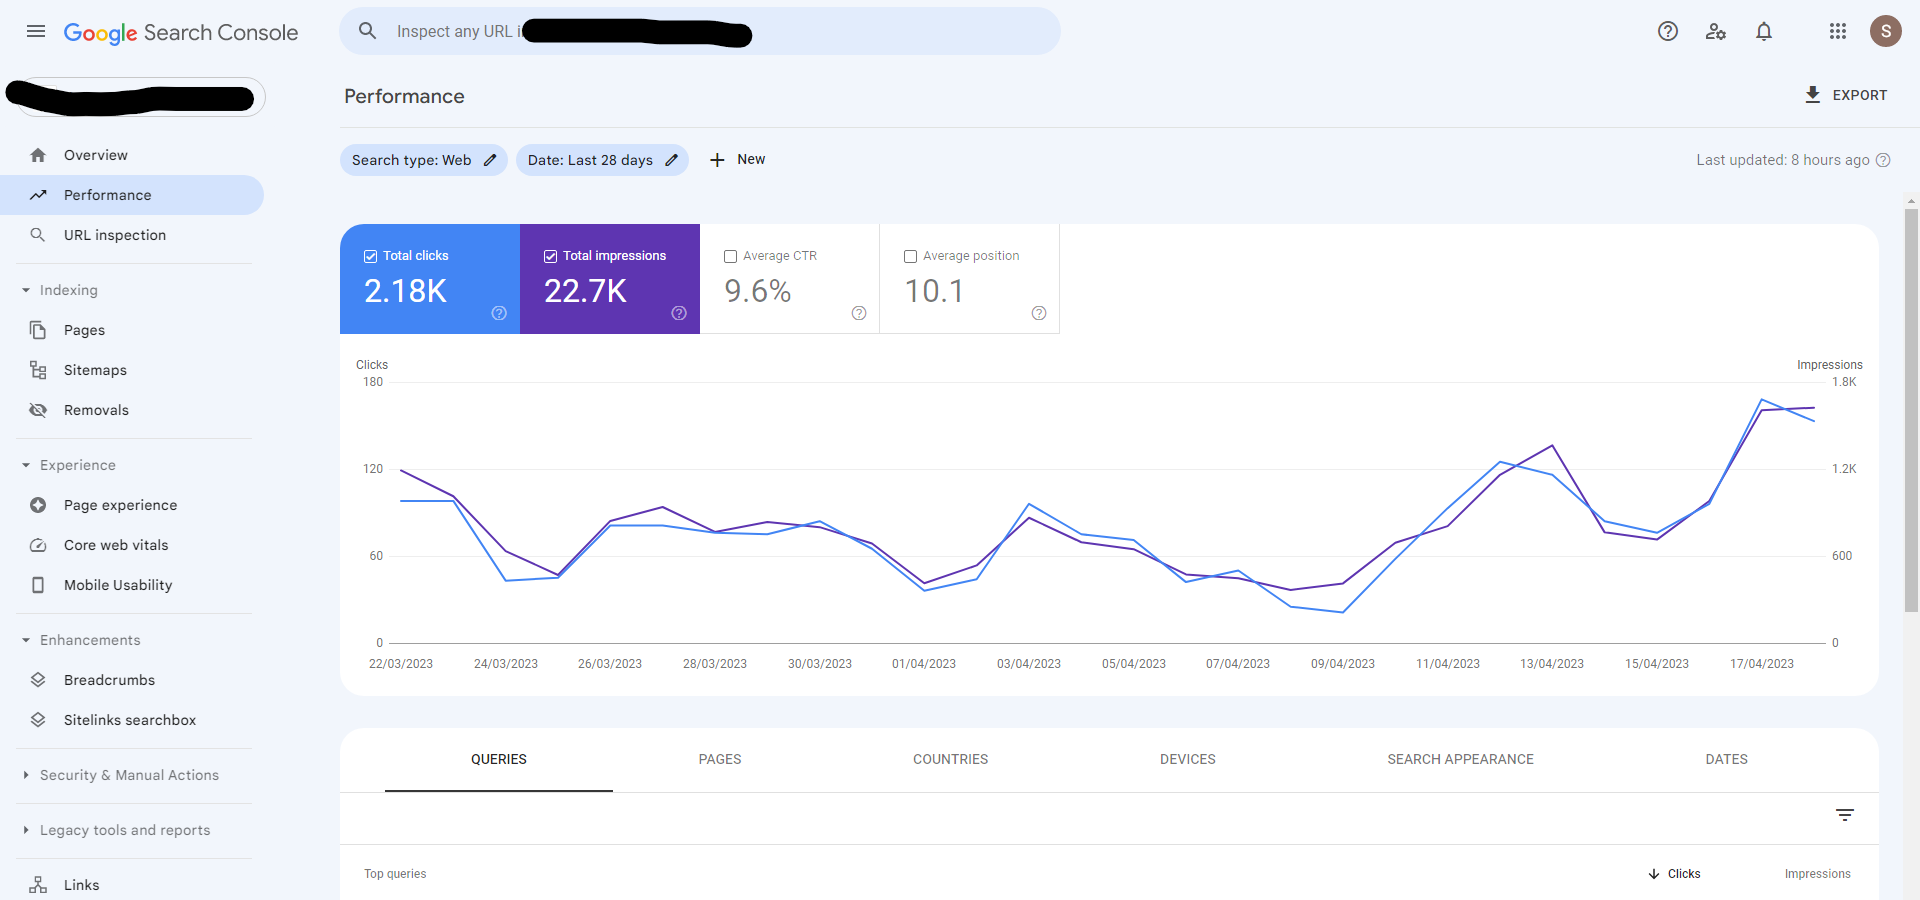
Task: Open users and settings icon
Action: (1716, 31)
